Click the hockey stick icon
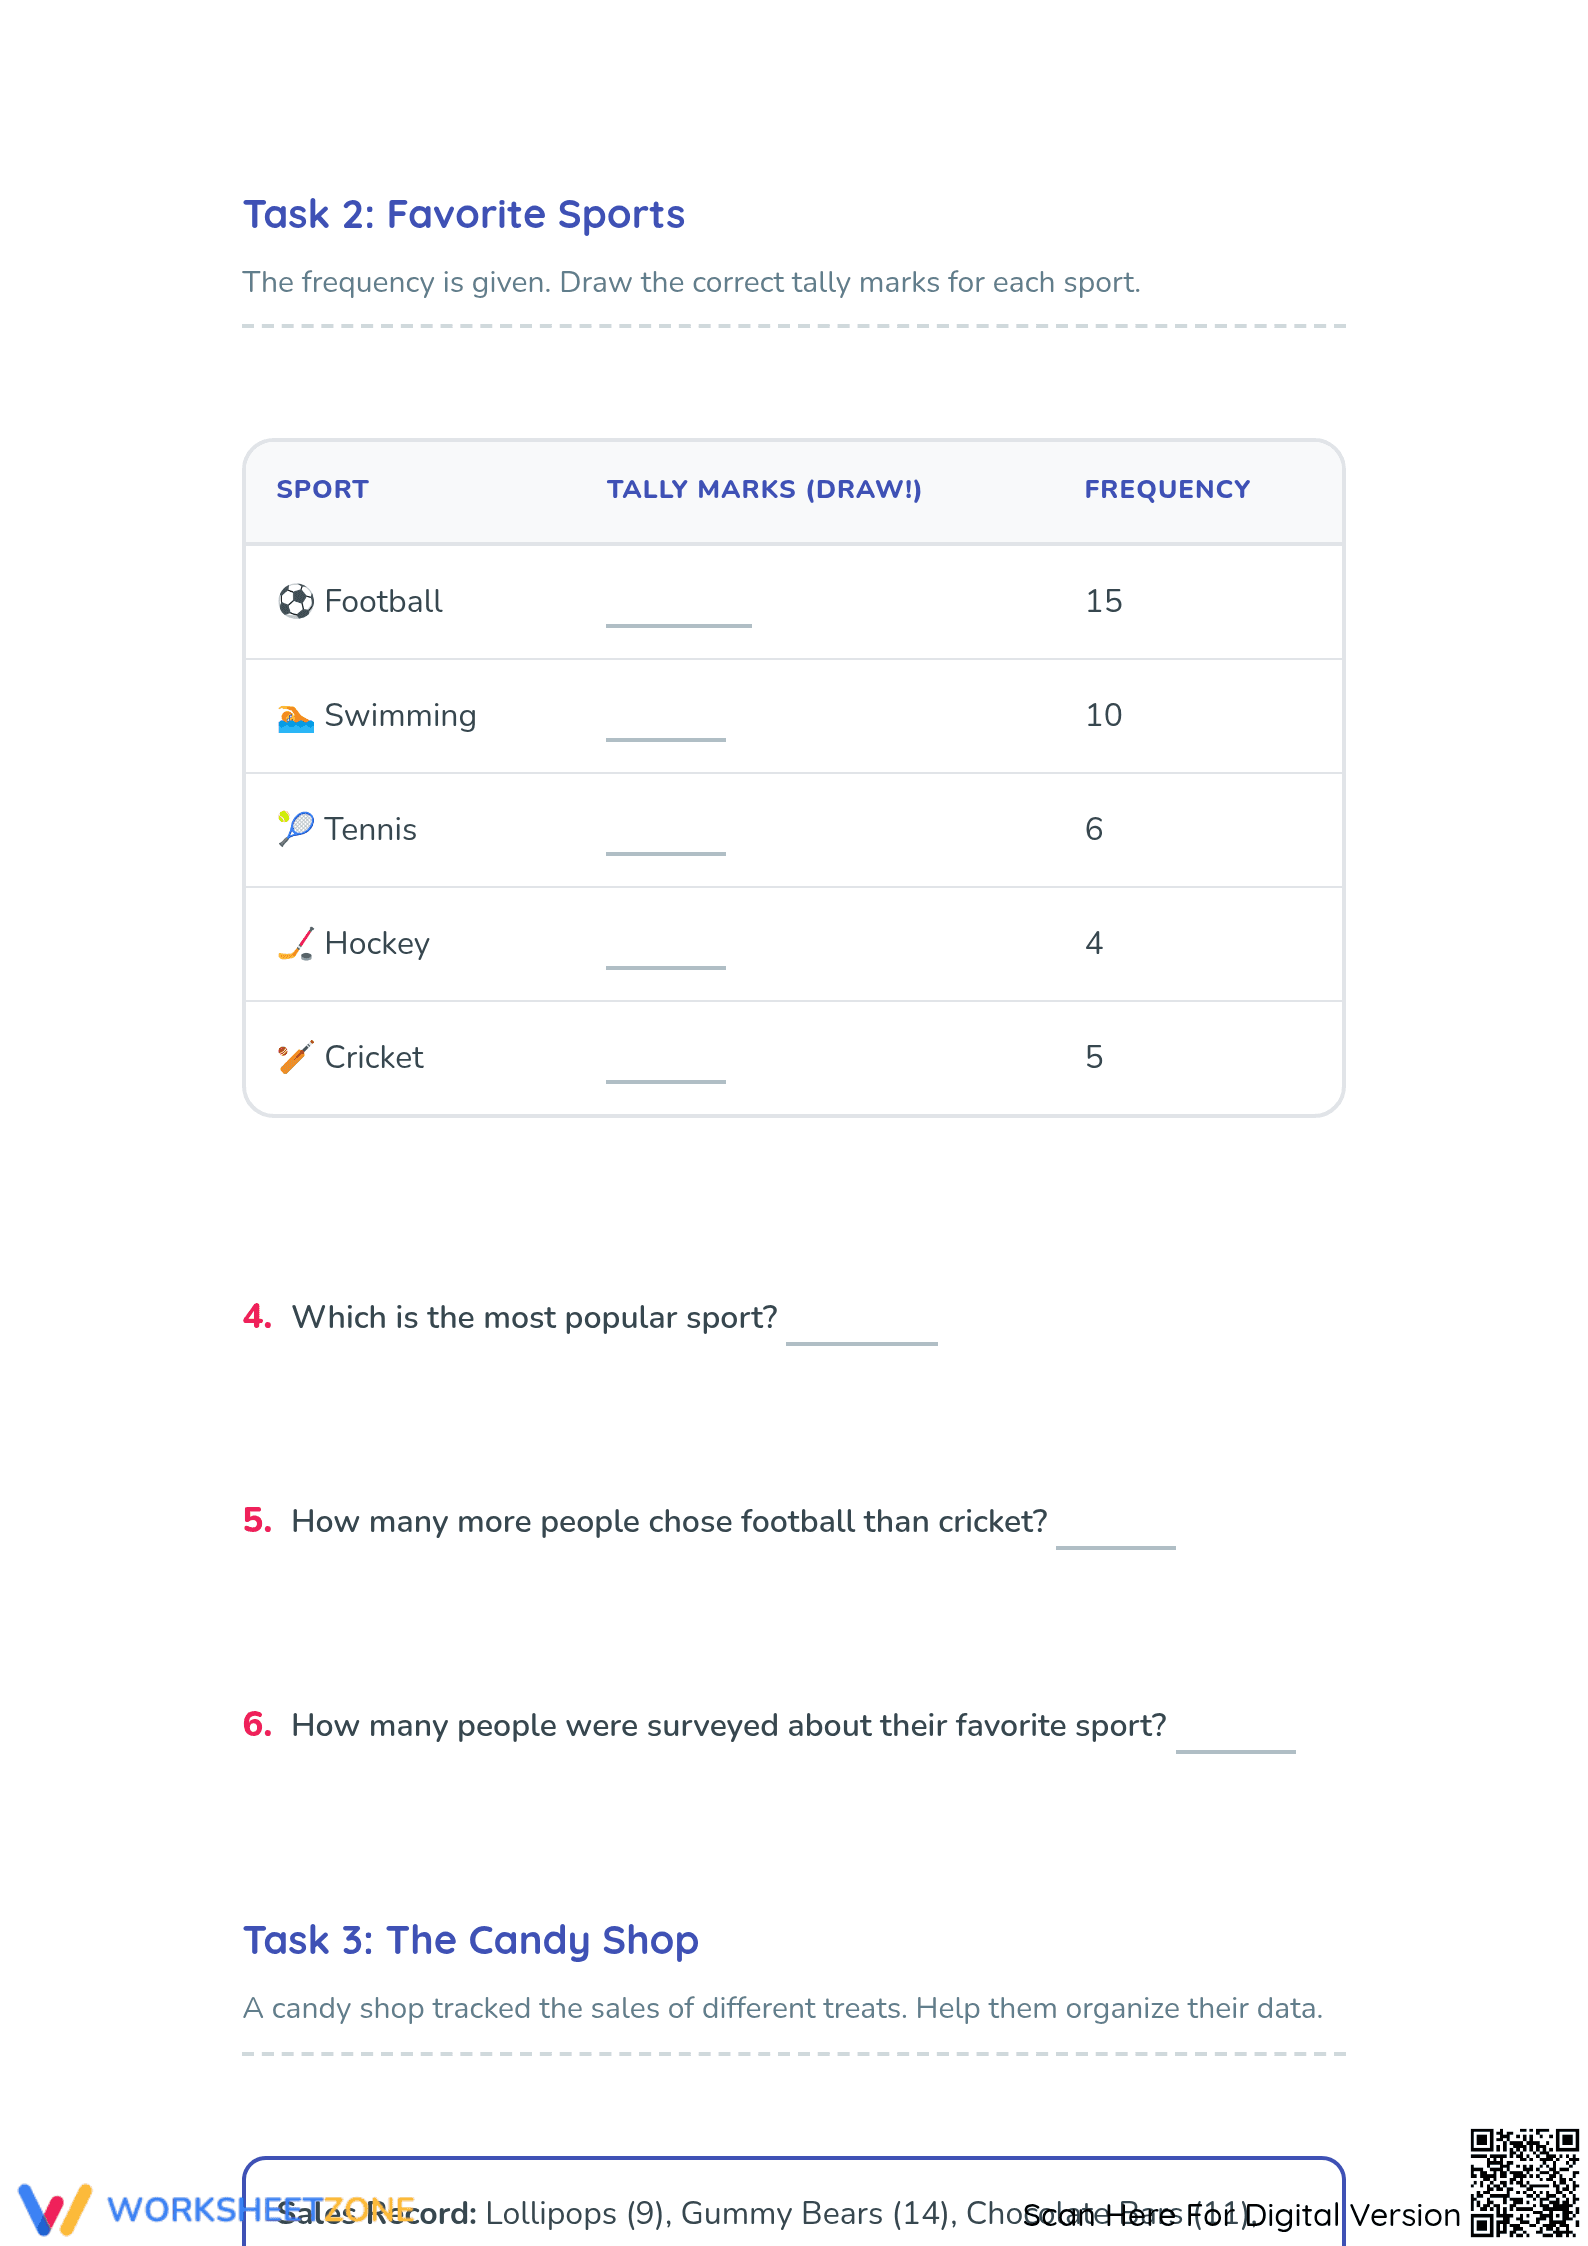The height and width of the screenshot is (2246, 1588). pyautogui.click(x=296, y=944)
